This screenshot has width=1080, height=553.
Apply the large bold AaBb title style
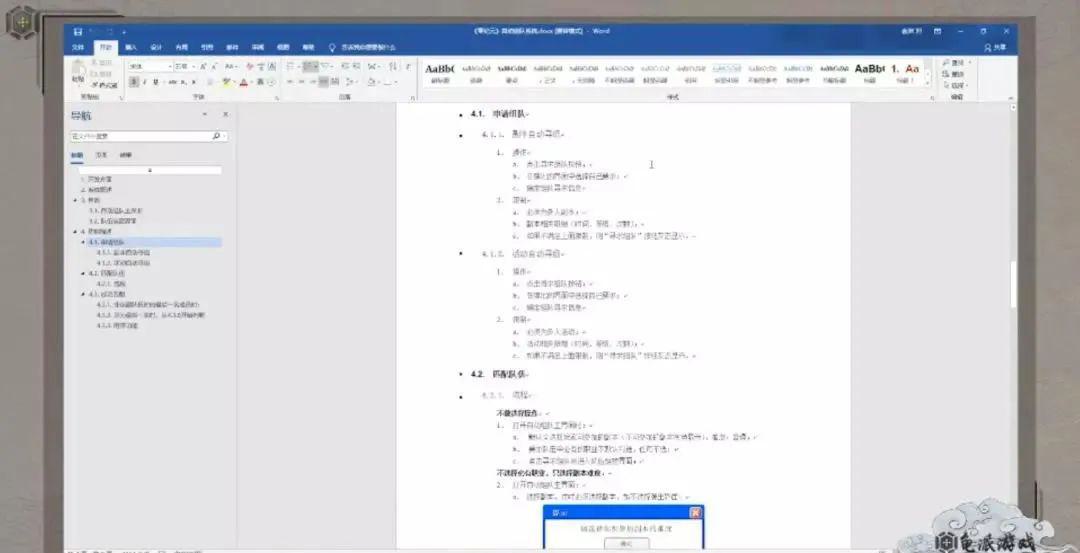coord(869,74)
